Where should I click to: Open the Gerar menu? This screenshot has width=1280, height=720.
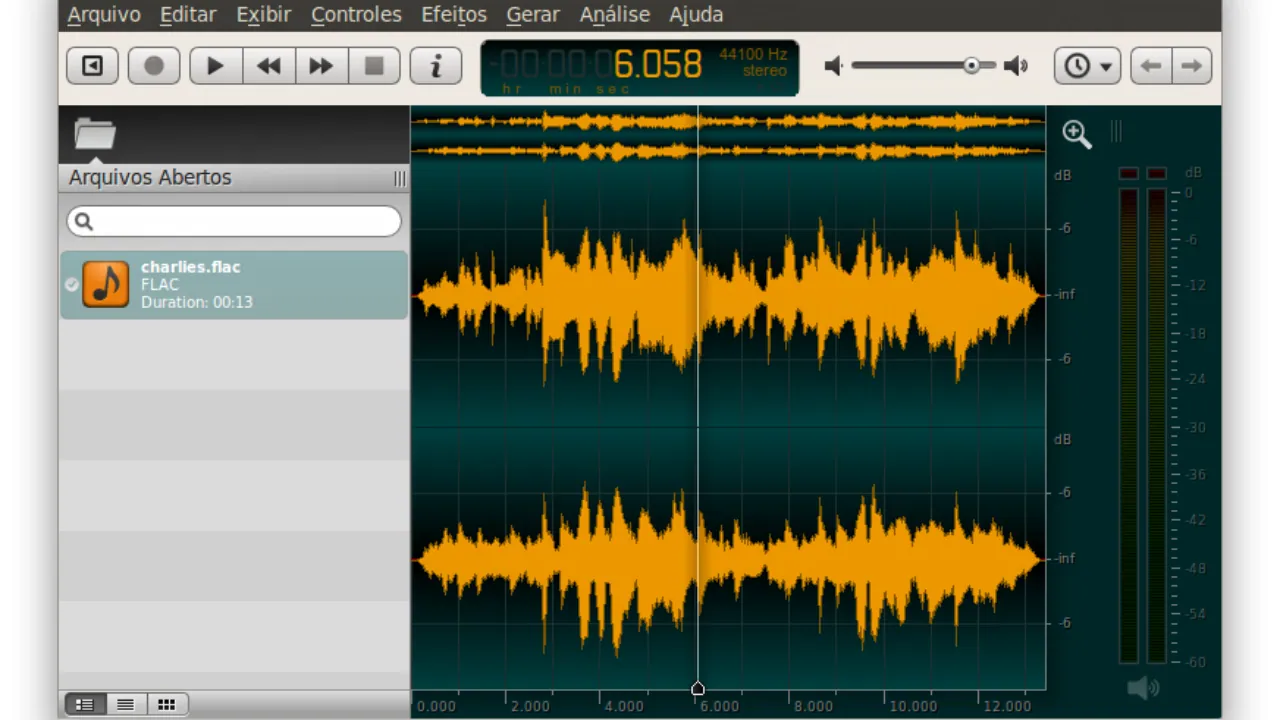[533, 15]
